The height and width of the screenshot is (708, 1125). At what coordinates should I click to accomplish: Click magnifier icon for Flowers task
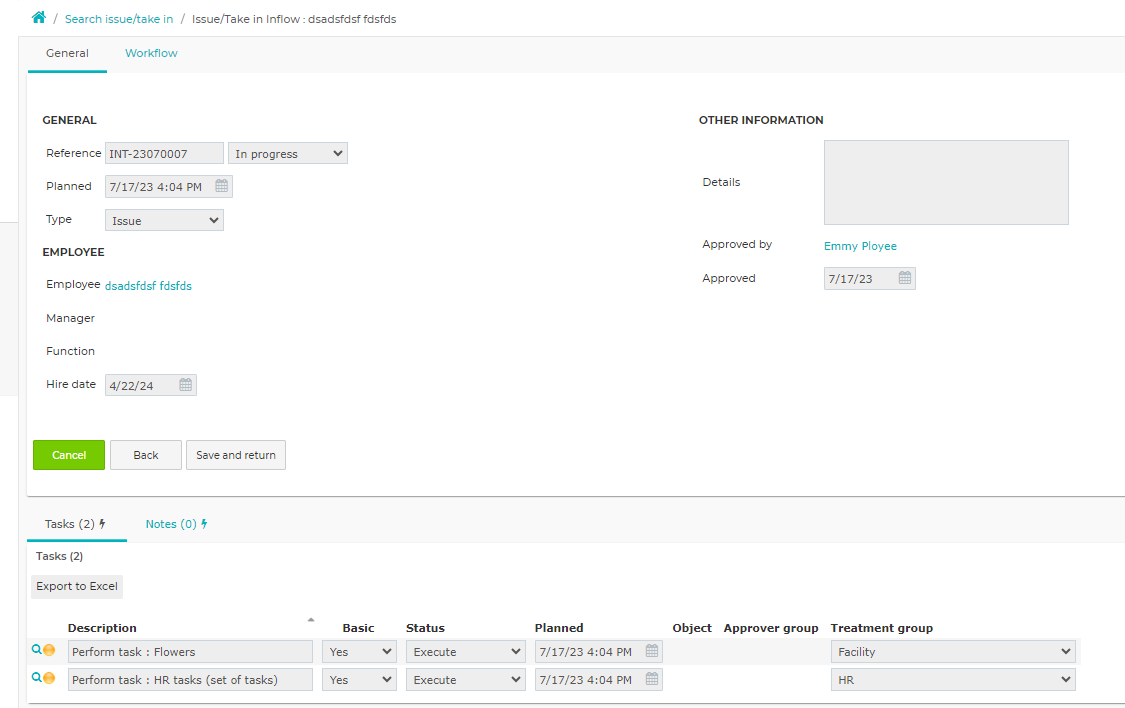pyautogui.click(x=37, y=650)
